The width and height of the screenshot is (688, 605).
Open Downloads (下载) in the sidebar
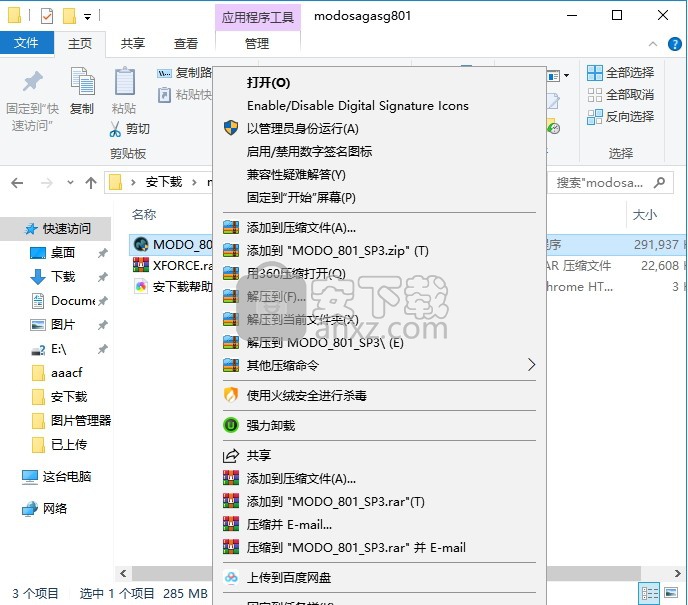[x=63, y=276]
